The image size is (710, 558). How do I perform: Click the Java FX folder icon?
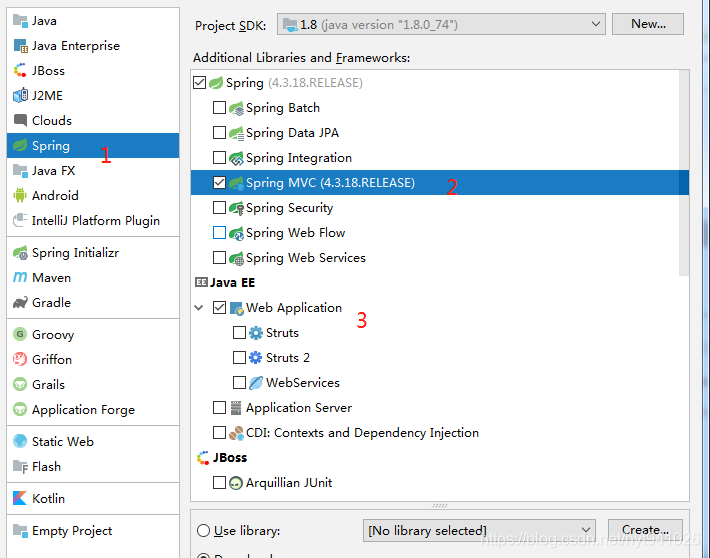(x=20, y=171)
